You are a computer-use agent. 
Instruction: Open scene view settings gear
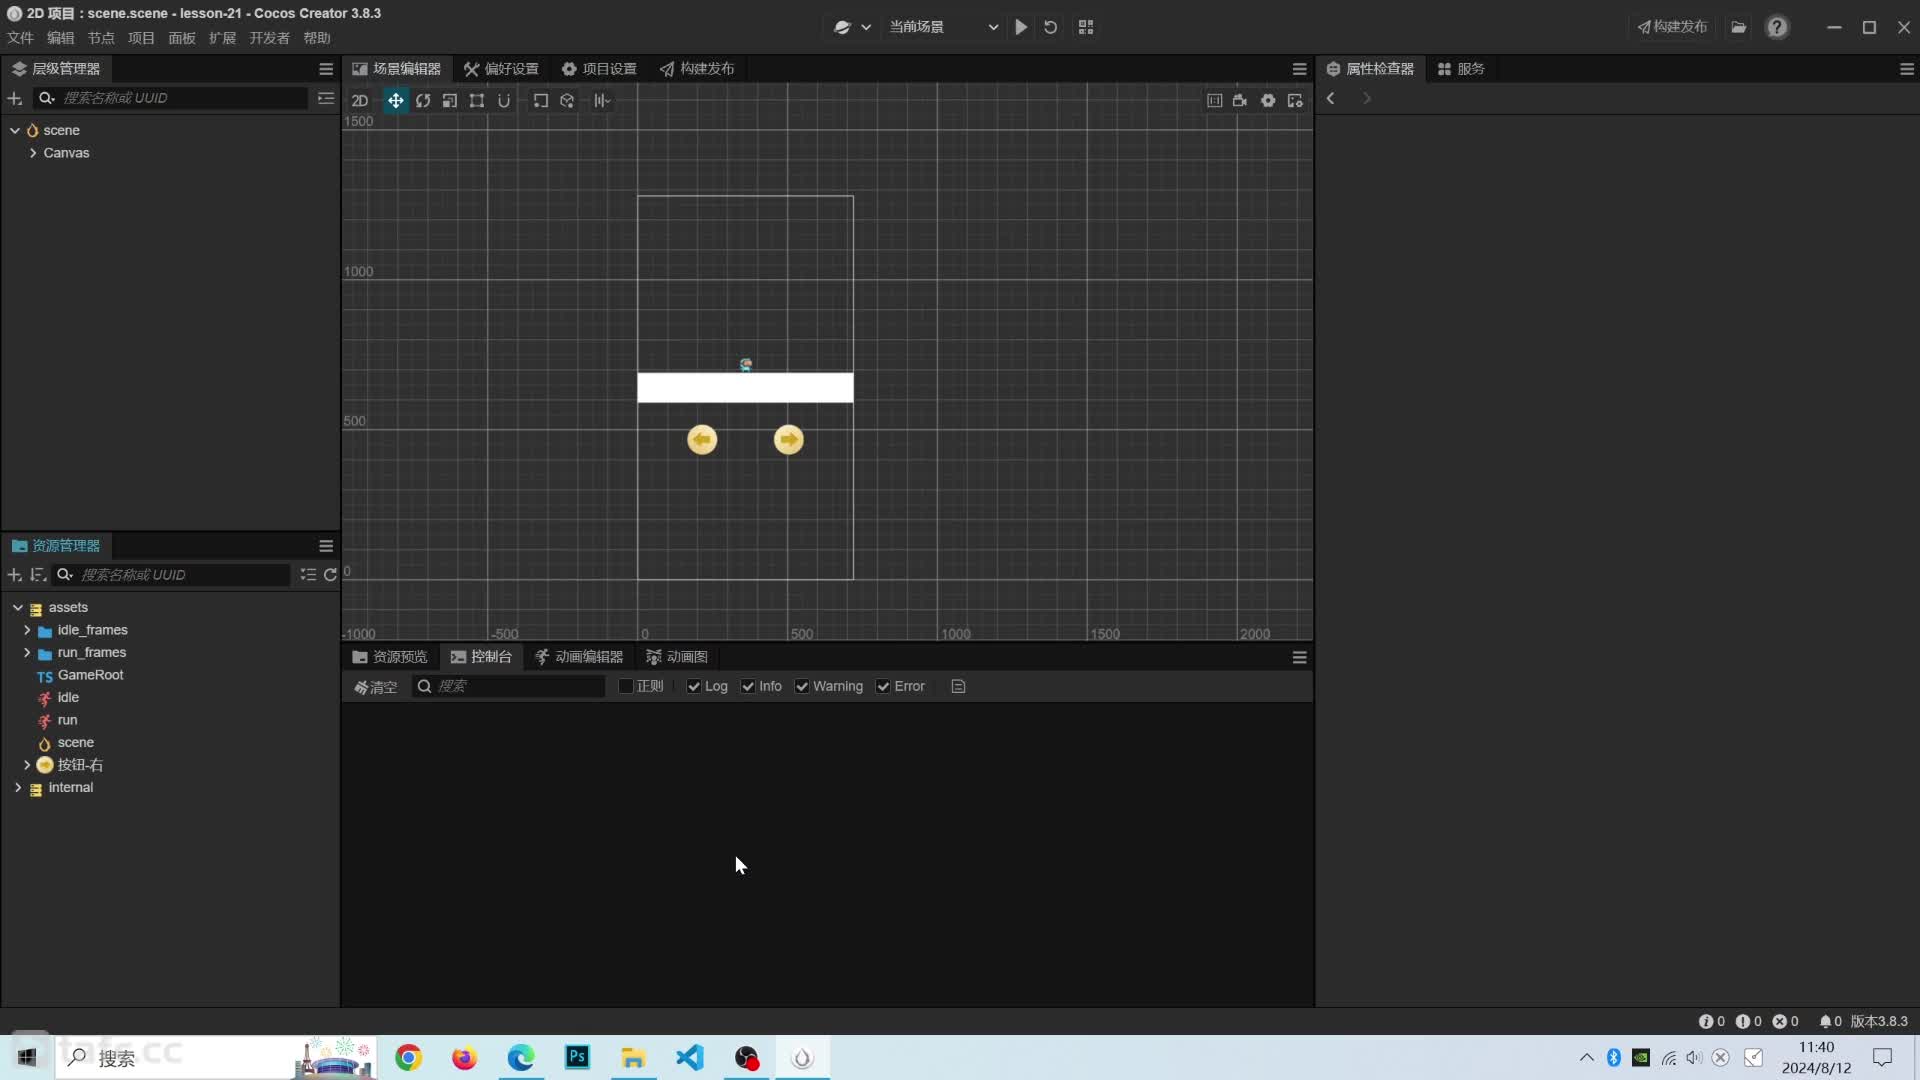pyautogui.click(x=1268, y=101)
